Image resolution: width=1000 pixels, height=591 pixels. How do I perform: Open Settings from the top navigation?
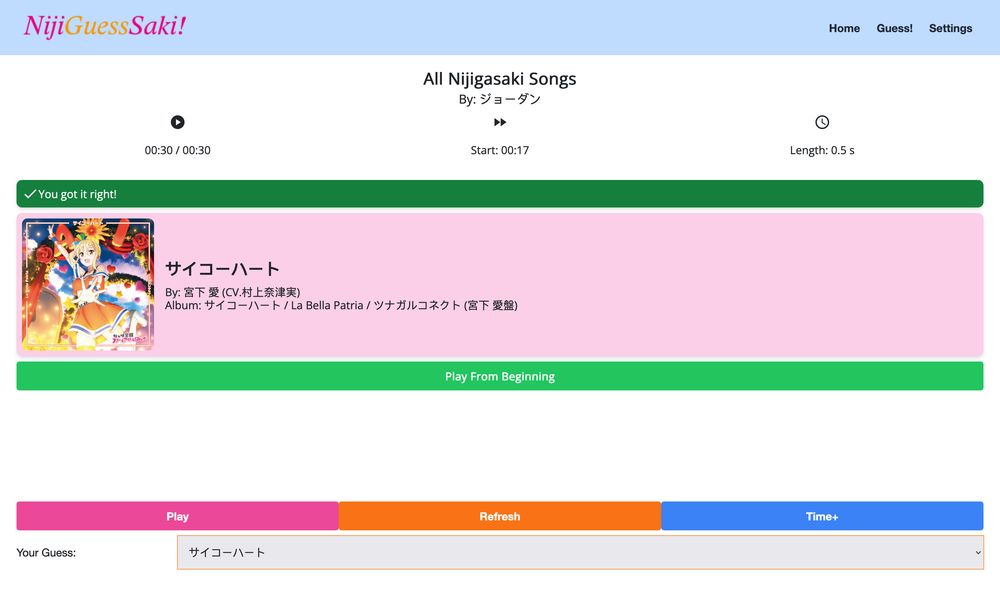pyautogui.click(x=950, y=28)
